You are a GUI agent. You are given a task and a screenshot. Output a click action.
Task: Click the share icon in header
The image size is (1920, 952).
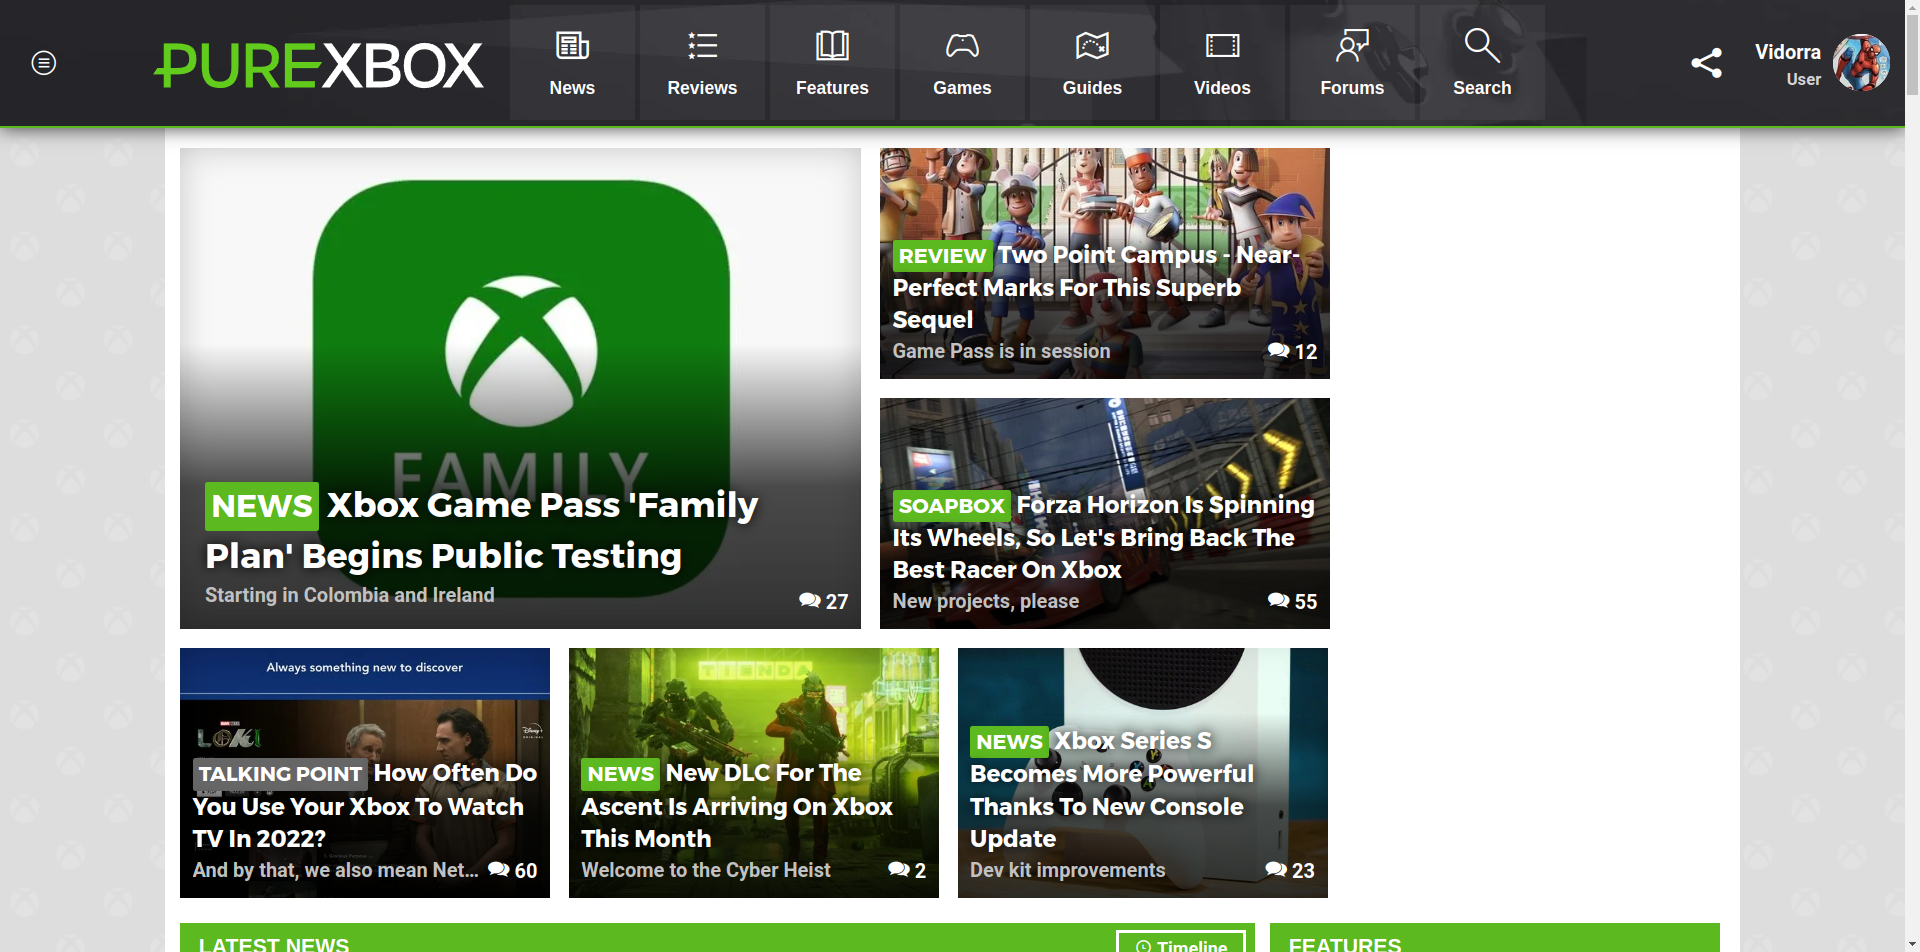pos(1706,63)
